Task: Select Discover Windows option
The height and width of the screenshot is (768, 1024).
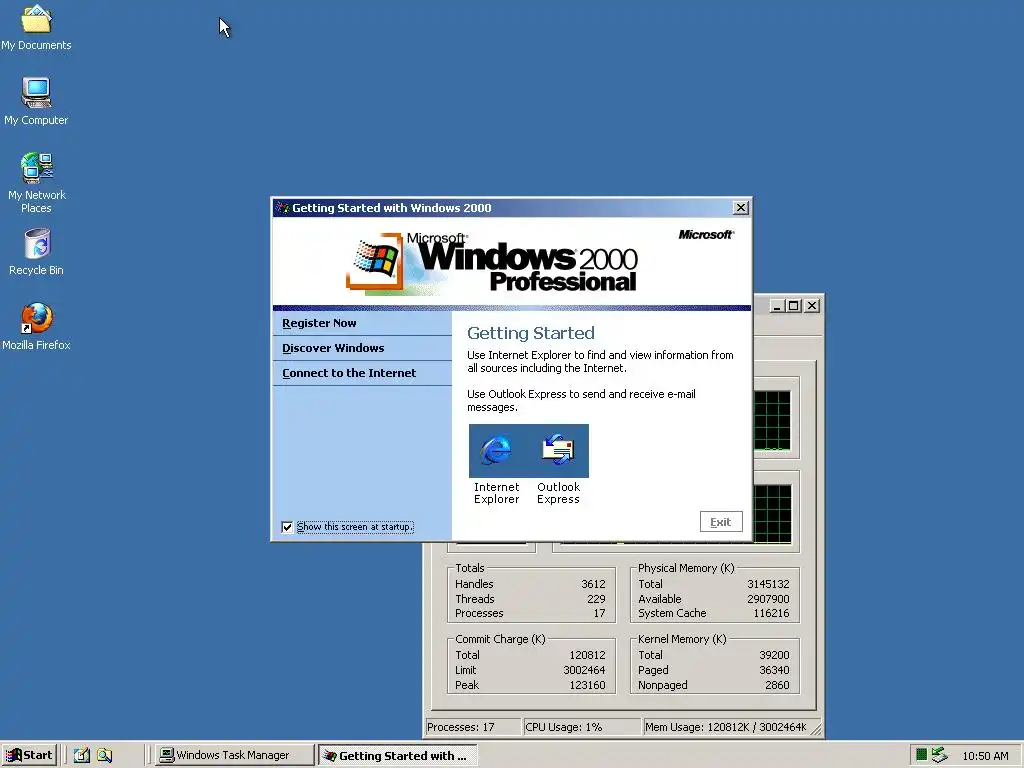Action: click(x=333, y=348)
